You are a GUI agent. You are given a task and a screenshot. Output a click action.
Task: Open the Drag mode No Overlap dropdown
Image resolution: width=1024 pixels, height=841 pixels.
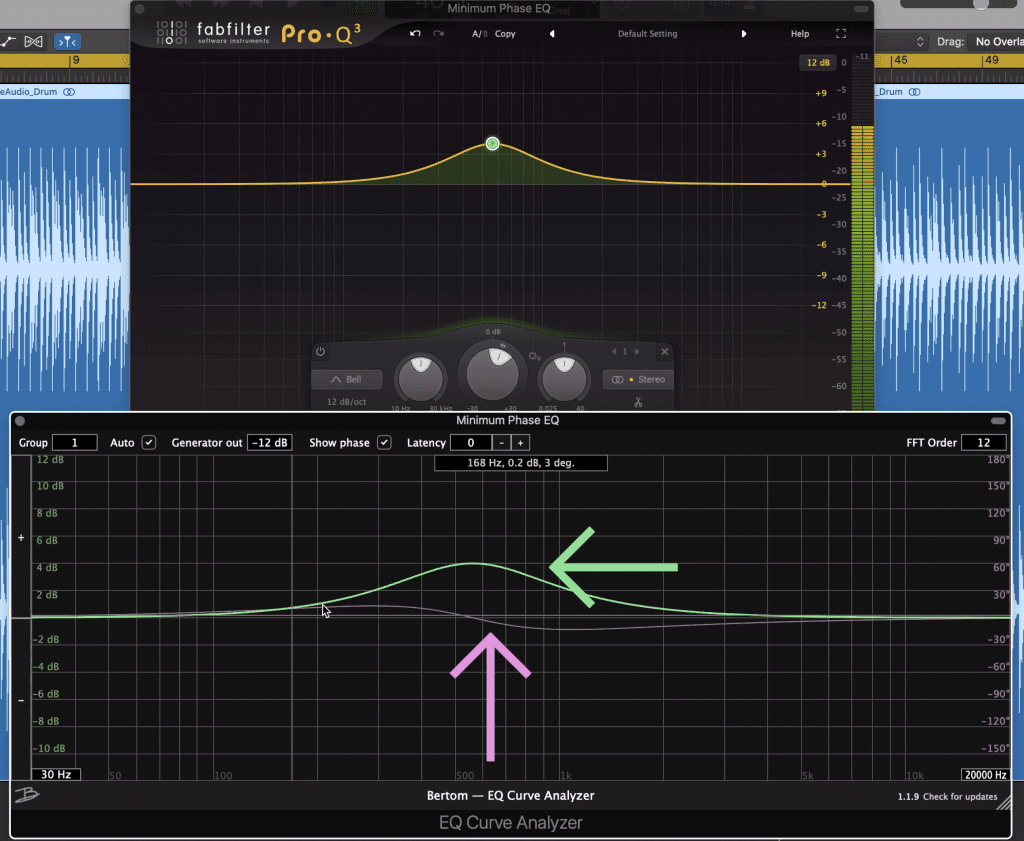[997, 42]
